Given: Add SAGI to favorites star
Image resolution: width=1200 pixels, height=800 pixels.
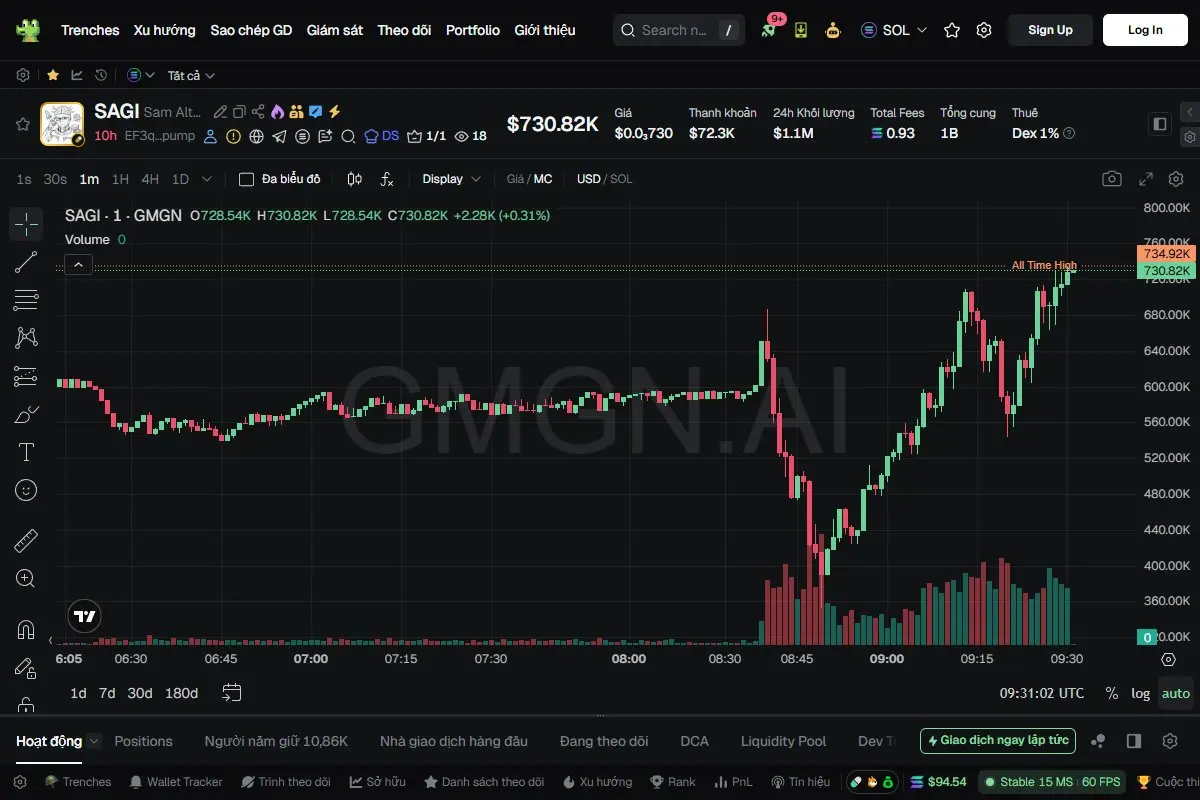Looking at the screenshot, I should [x=22, y=124].
